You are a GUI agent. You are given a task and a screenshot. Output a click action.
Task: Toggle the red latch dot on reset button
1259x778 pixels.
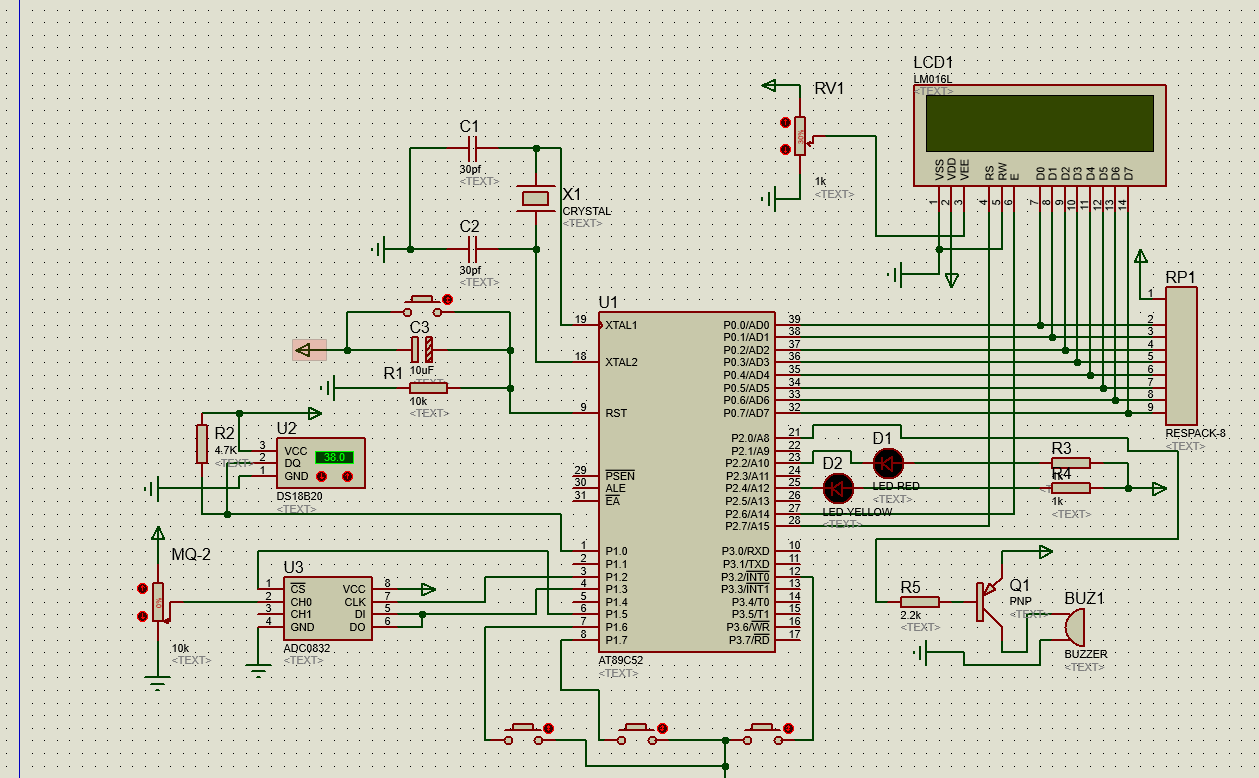(447, 299)
